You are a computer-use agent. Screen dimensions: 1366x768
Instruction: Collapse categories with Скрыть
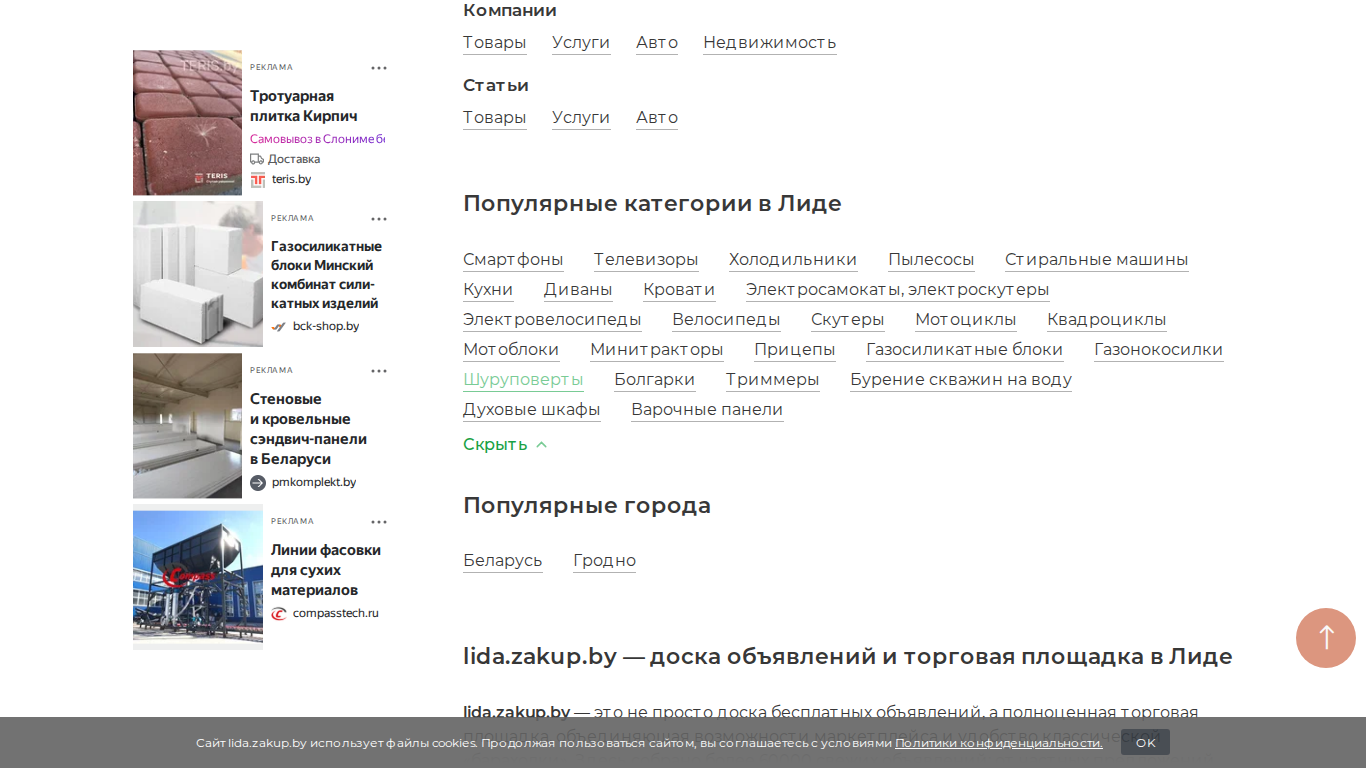point(505,445)
